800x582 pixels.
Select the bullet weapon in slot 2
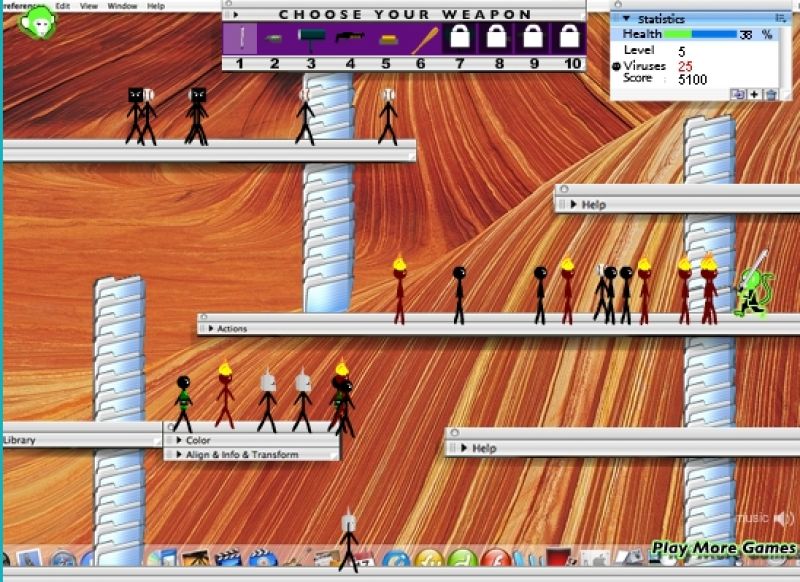click(274, 39)
